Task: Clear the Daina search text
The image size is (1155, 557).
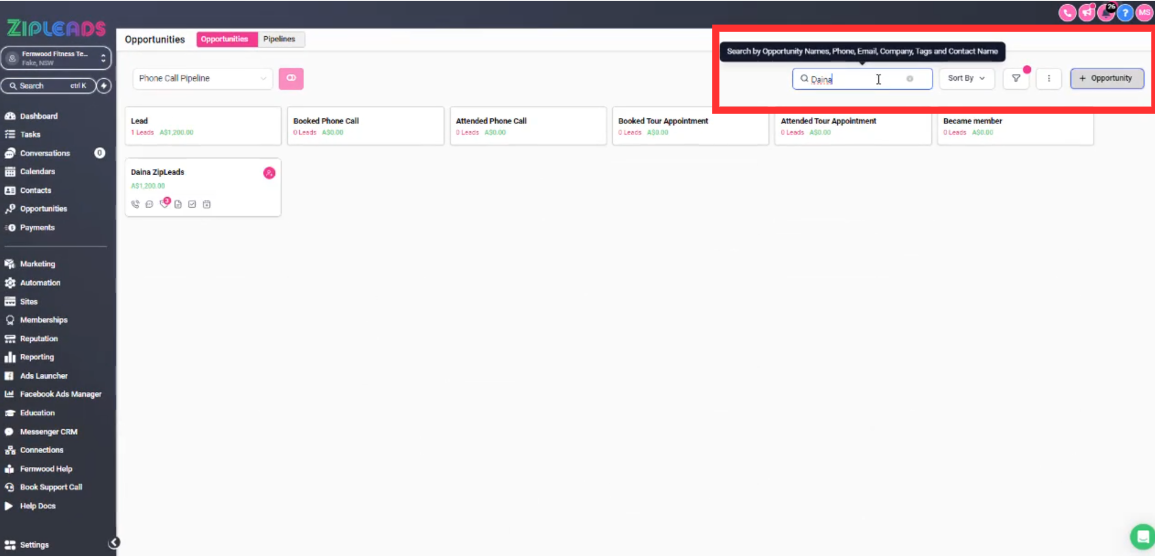Action: click(910, 79)
